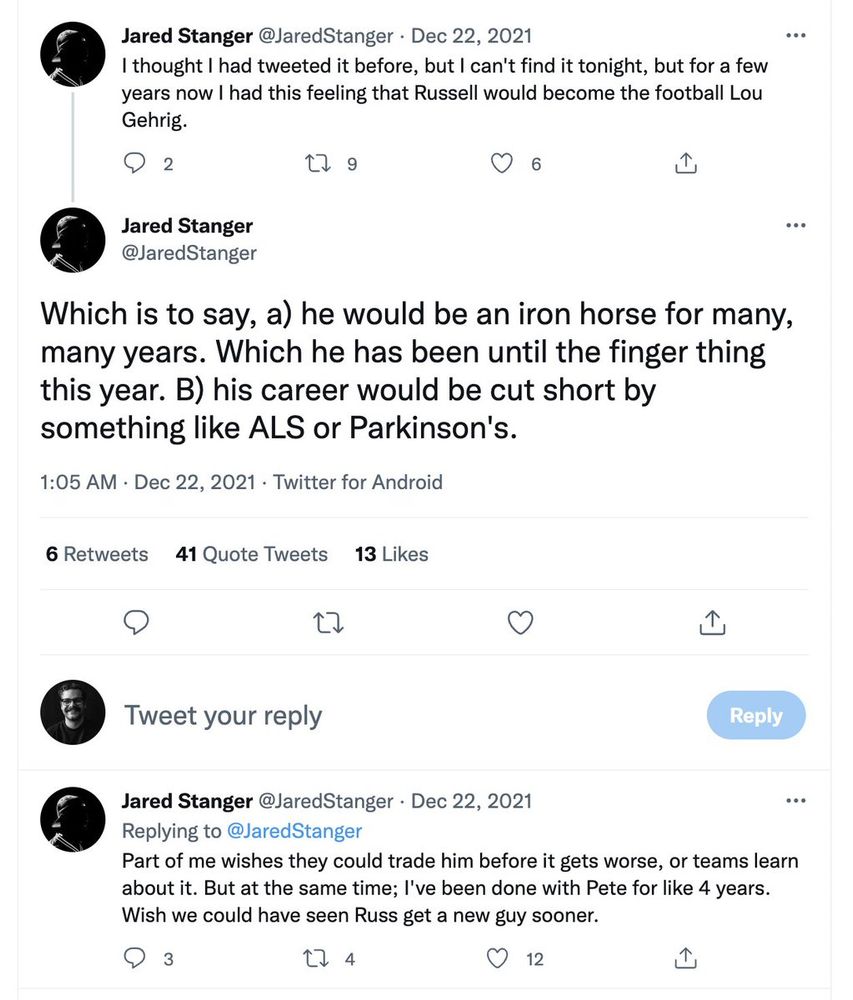
Task: Reply to the first tweet with 2 replies
Action: pos(135,163)
